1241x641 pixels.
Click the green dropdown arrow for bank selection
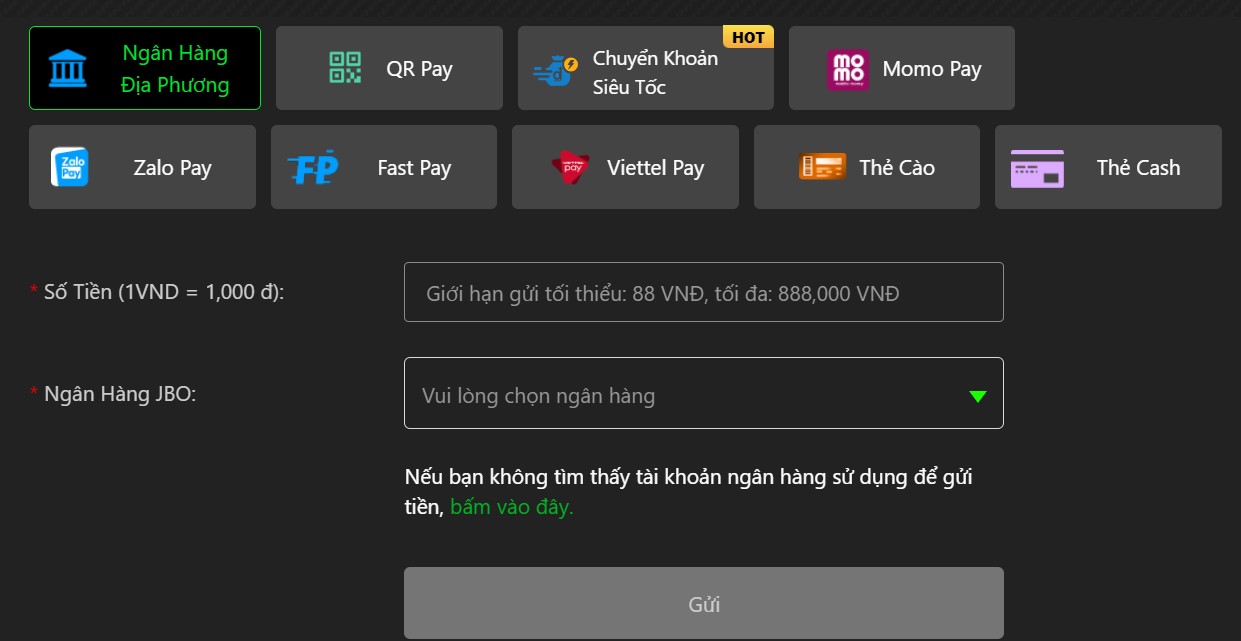click(977, 394)
